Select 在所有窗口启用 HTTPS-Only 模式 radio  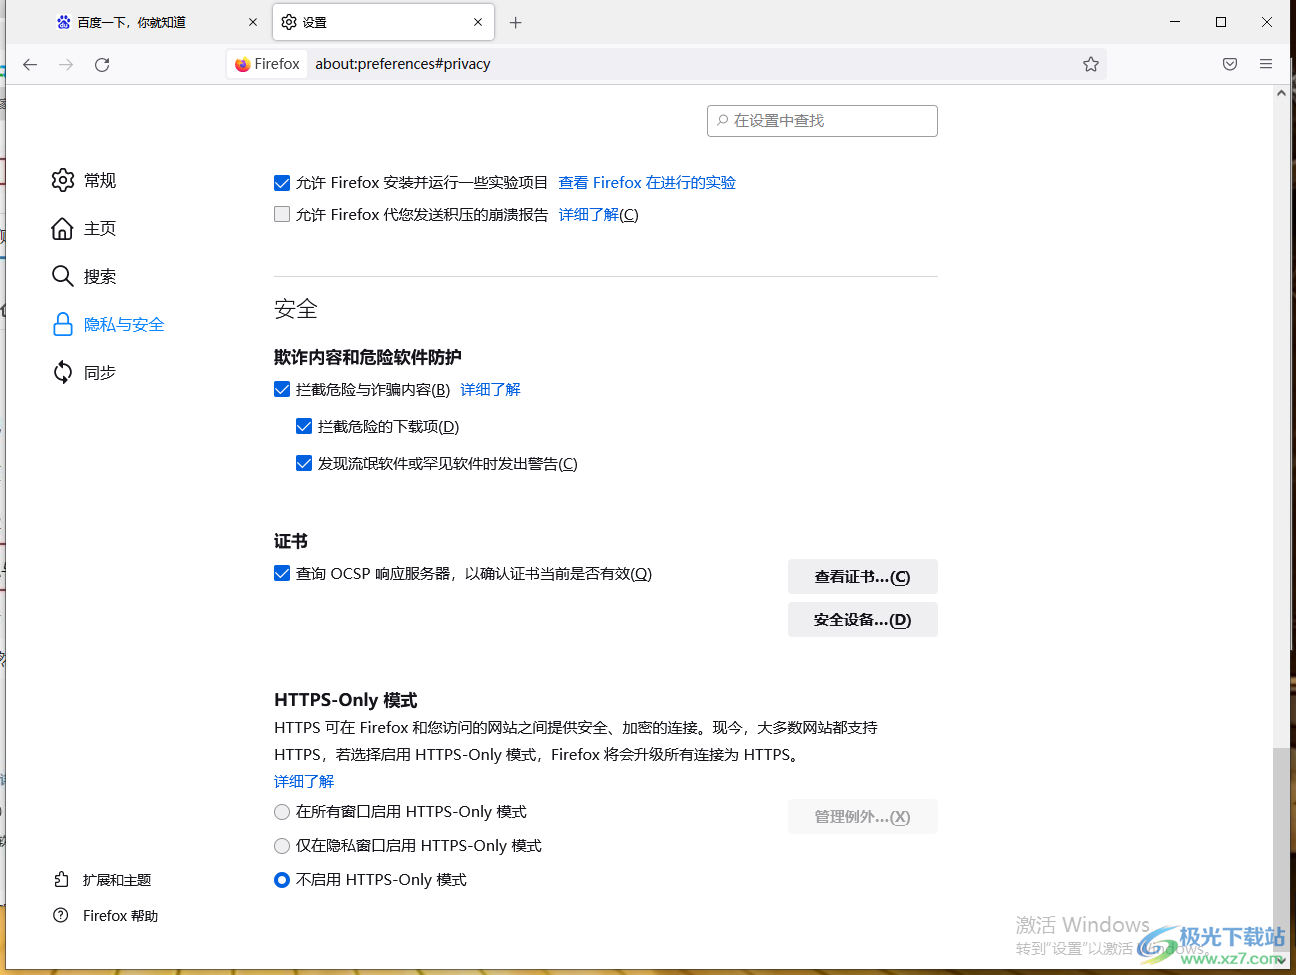pyautogui.click(x=282, y=812)
